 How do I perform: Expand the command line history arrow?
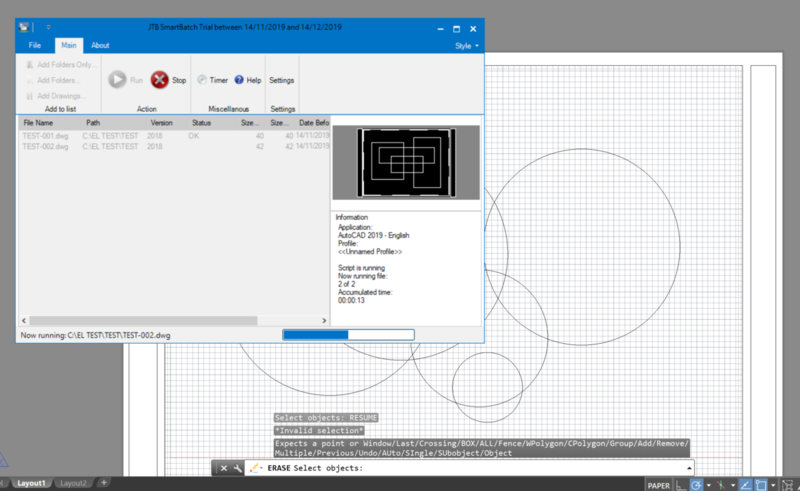coord(688,468)
